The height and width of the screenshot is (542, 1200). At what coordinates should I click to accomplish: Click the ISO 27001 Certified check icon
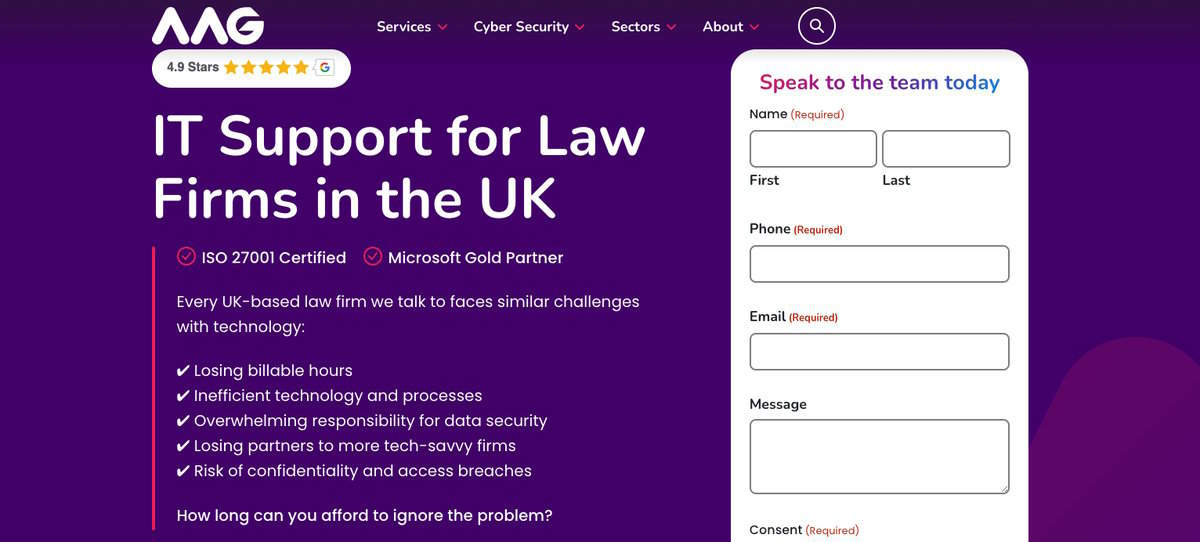(x=186, y=257)
